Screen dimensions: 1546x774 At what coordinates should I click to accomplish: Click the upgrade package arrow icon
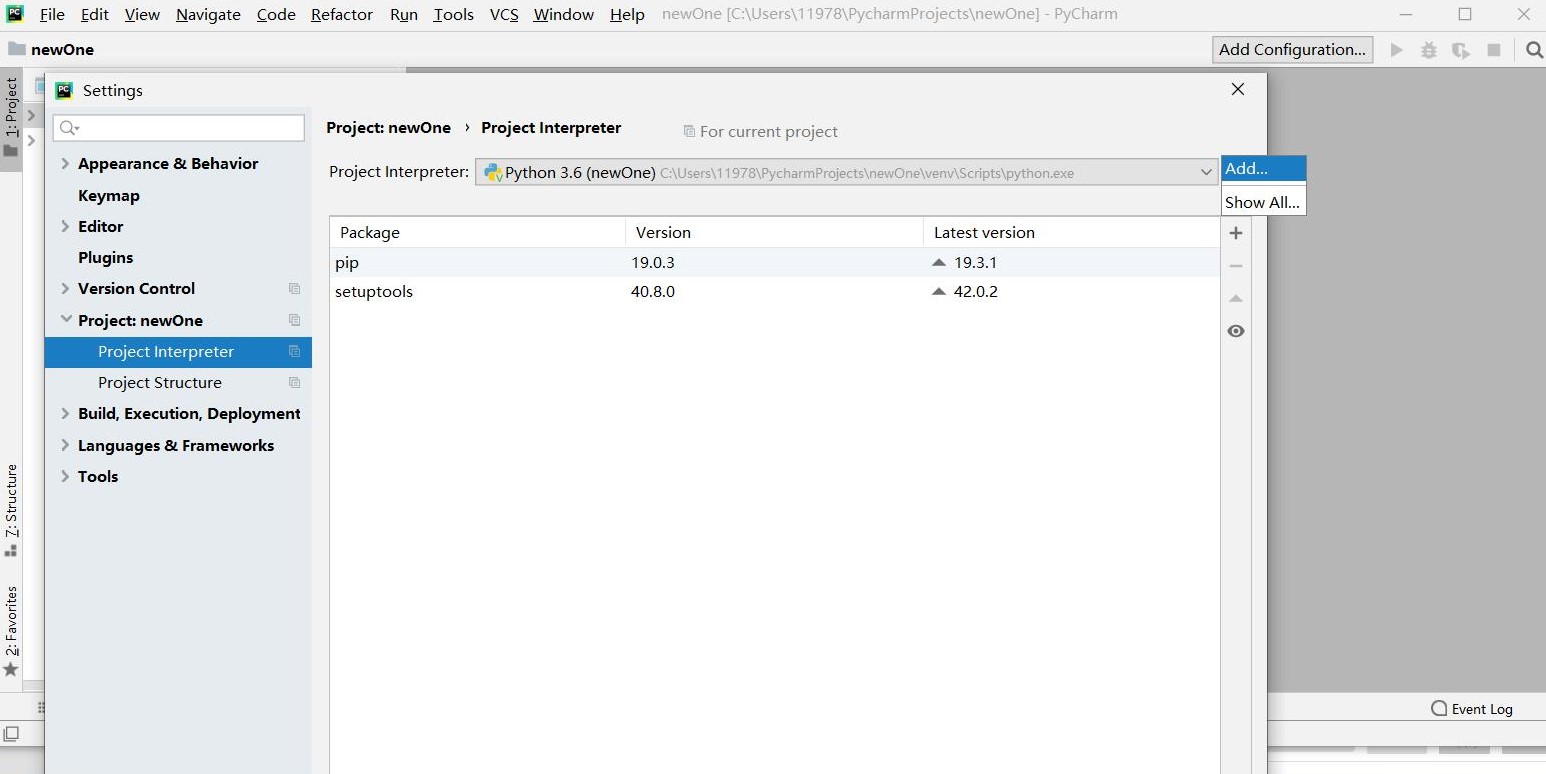[1236, 298]
